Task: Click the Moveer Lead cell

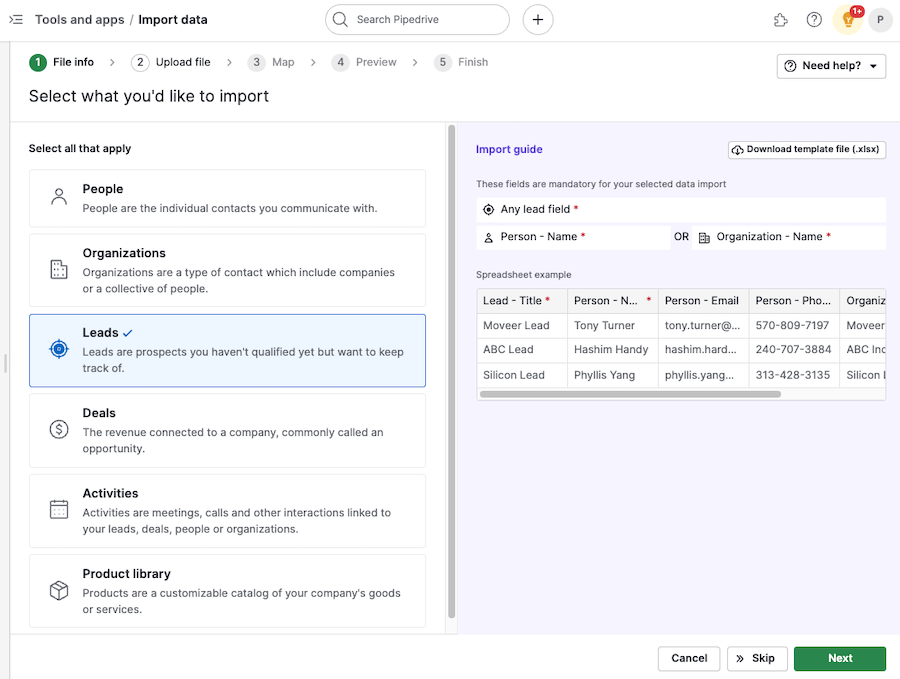Action: [x=522, y=325]
